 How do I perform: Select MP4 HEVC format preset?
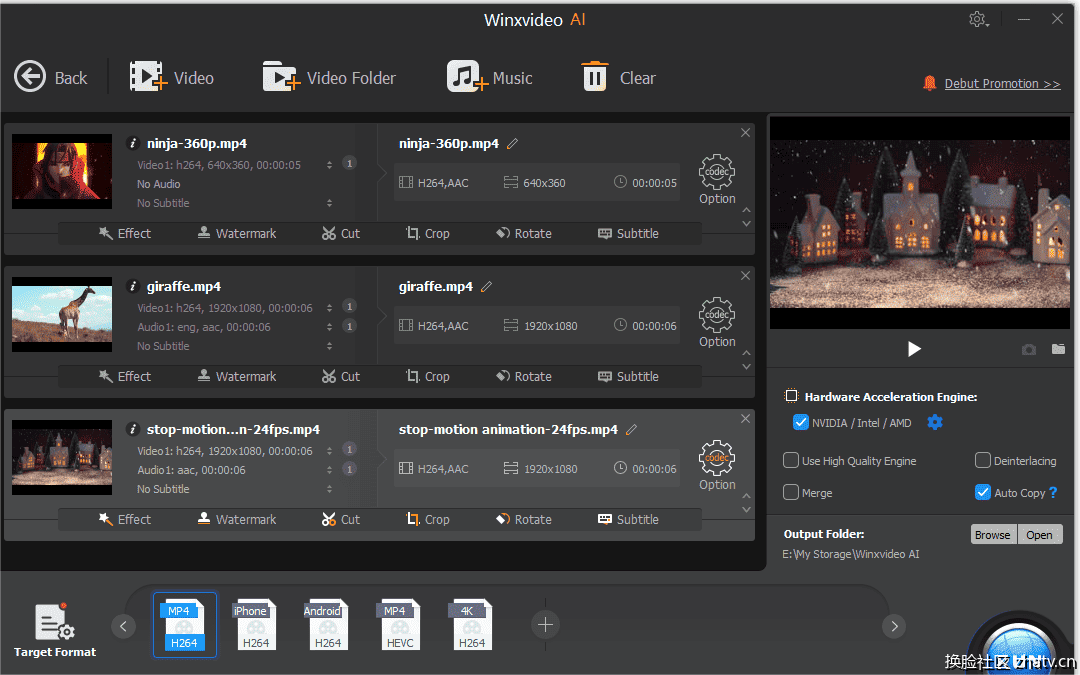[399, 625]
